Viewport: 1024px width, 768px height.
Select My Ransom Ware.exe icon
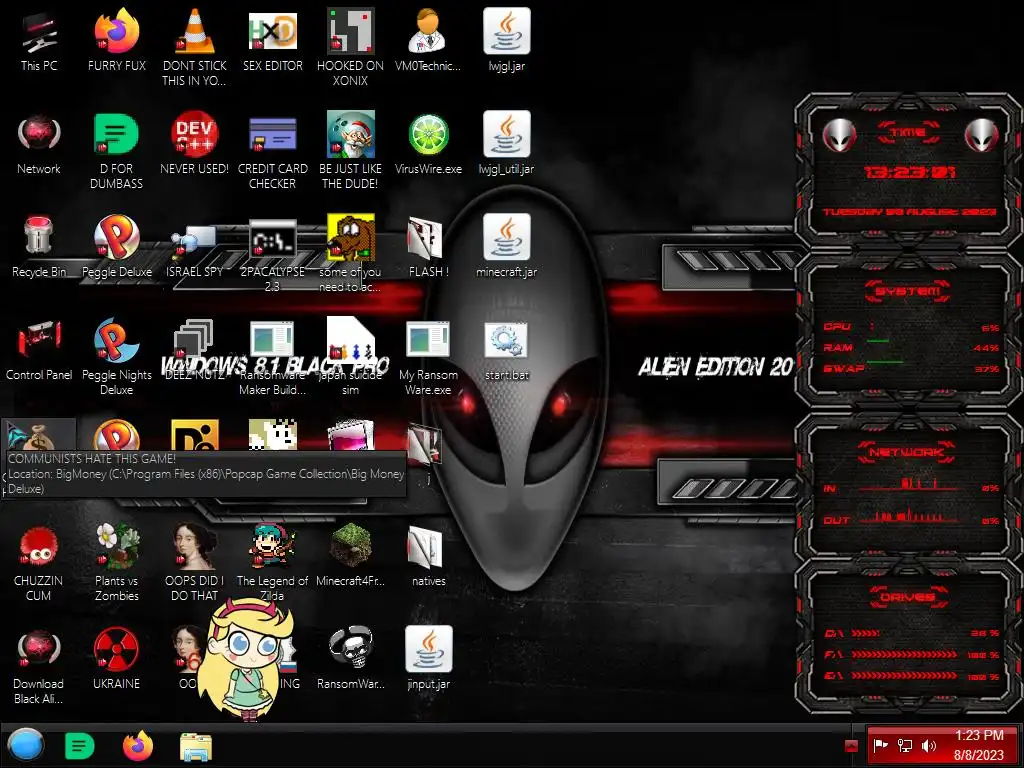click(x=428, y=340)
